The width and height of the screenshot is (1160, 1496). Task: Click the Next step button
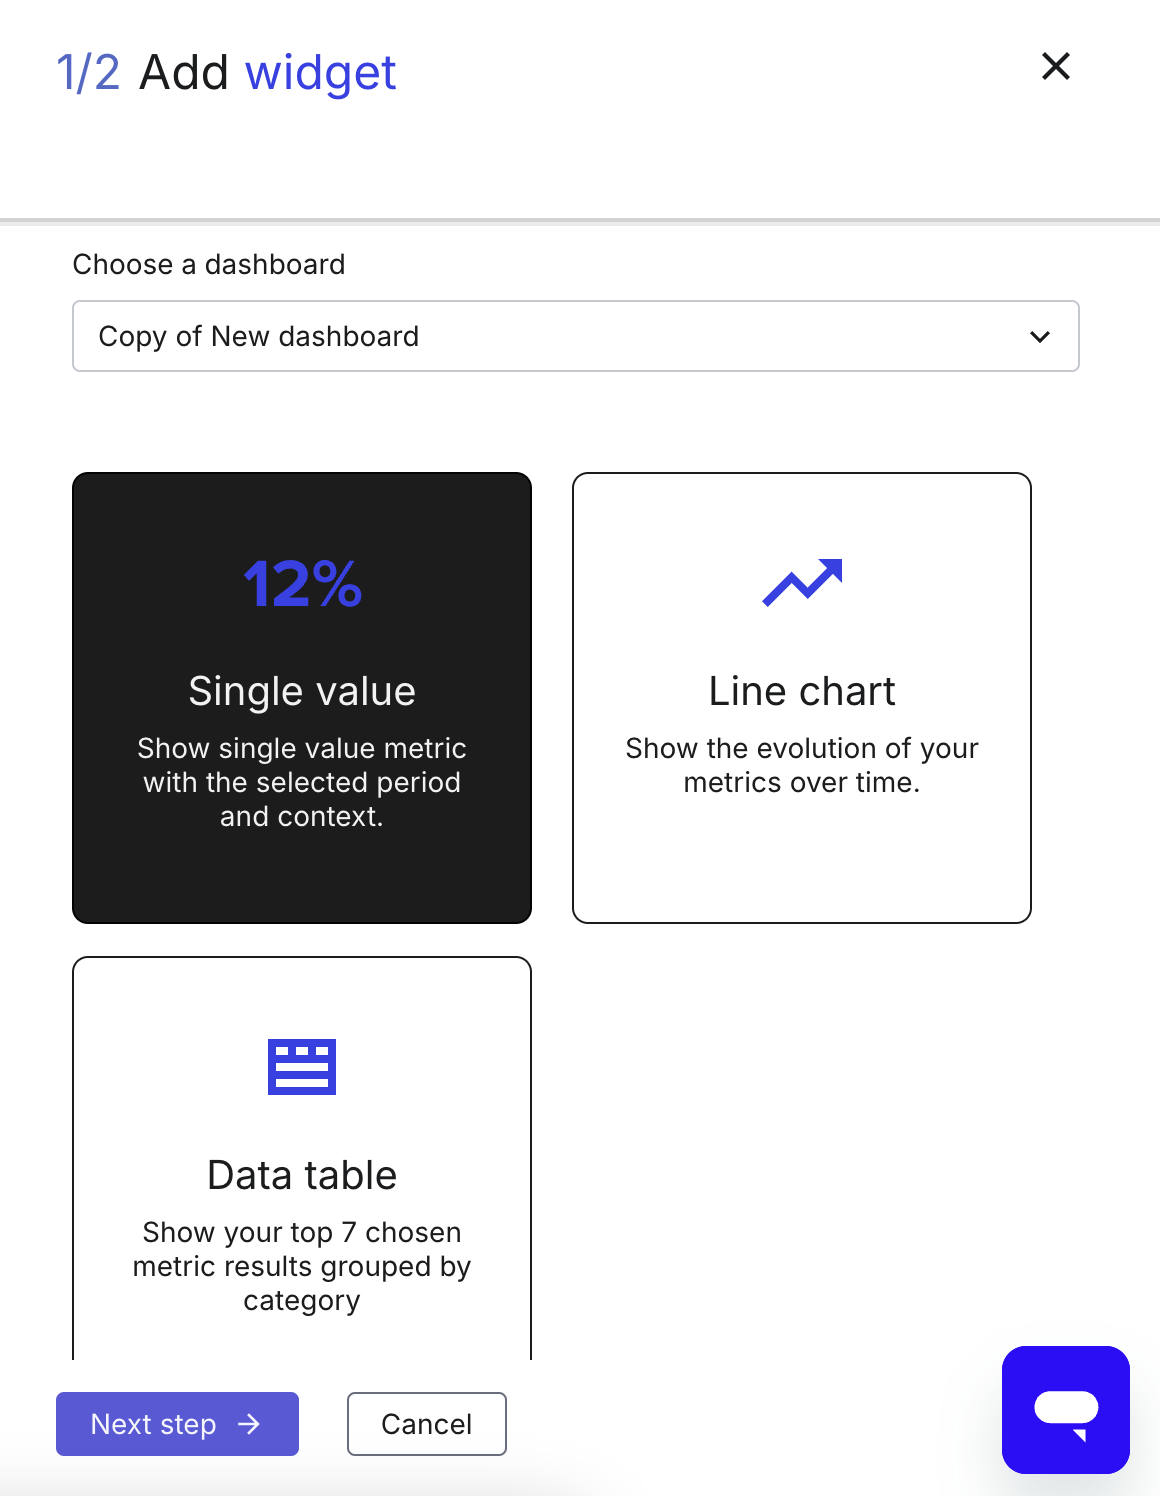(x=177, y=1424)
